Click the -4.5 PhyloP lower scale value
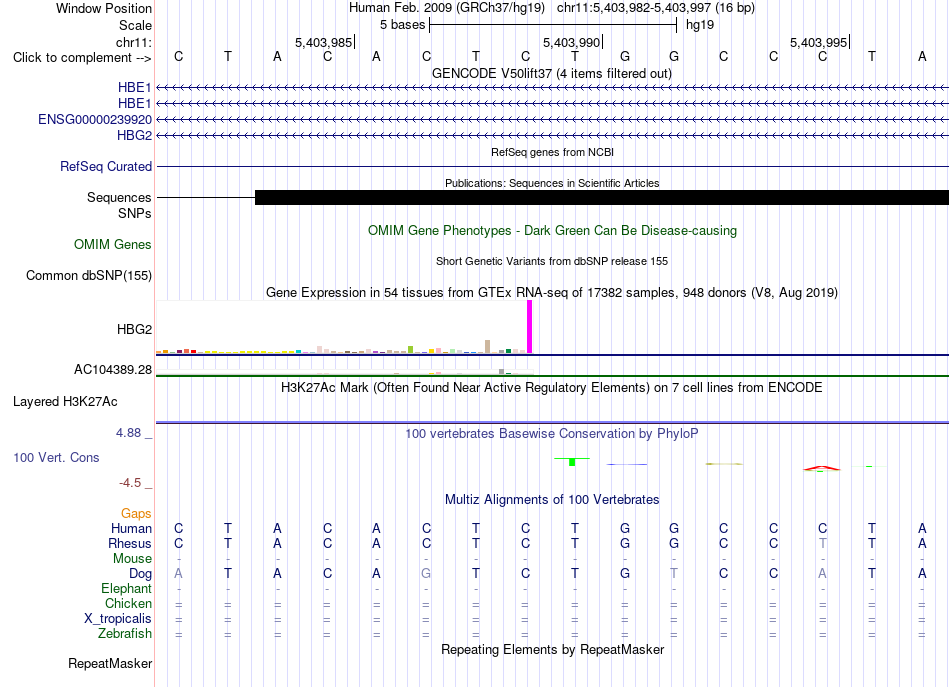The width and height of the screenshot is (950, 687). tap(130, 483)
